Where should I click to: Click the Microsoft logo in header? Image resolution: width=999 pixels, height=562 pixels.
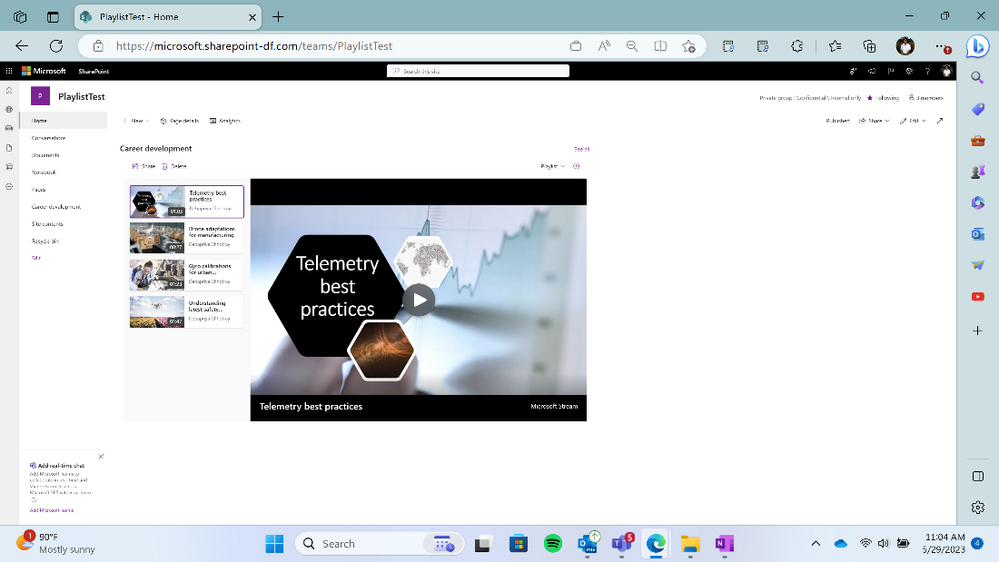click(43, 71)
